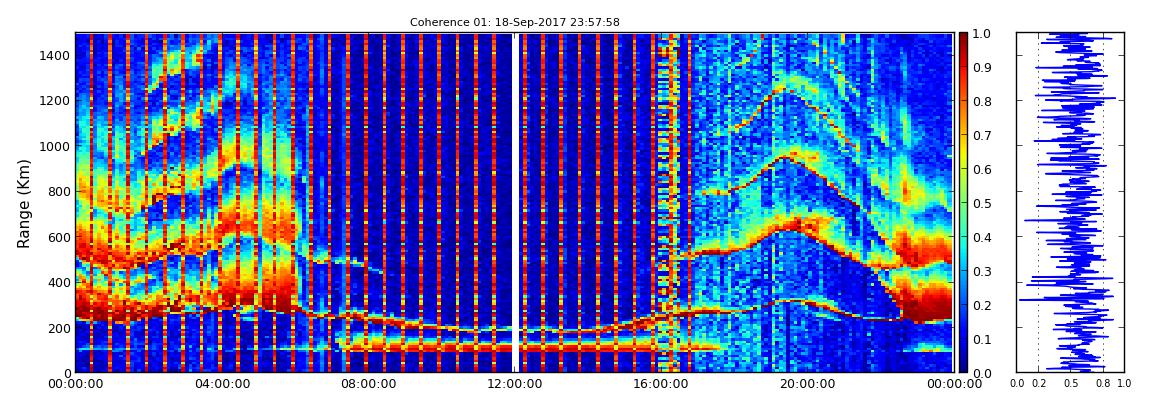Click the blue coherence profile line plot
This screenshot has height=407, width=1150.
[x=1071, y=202]
